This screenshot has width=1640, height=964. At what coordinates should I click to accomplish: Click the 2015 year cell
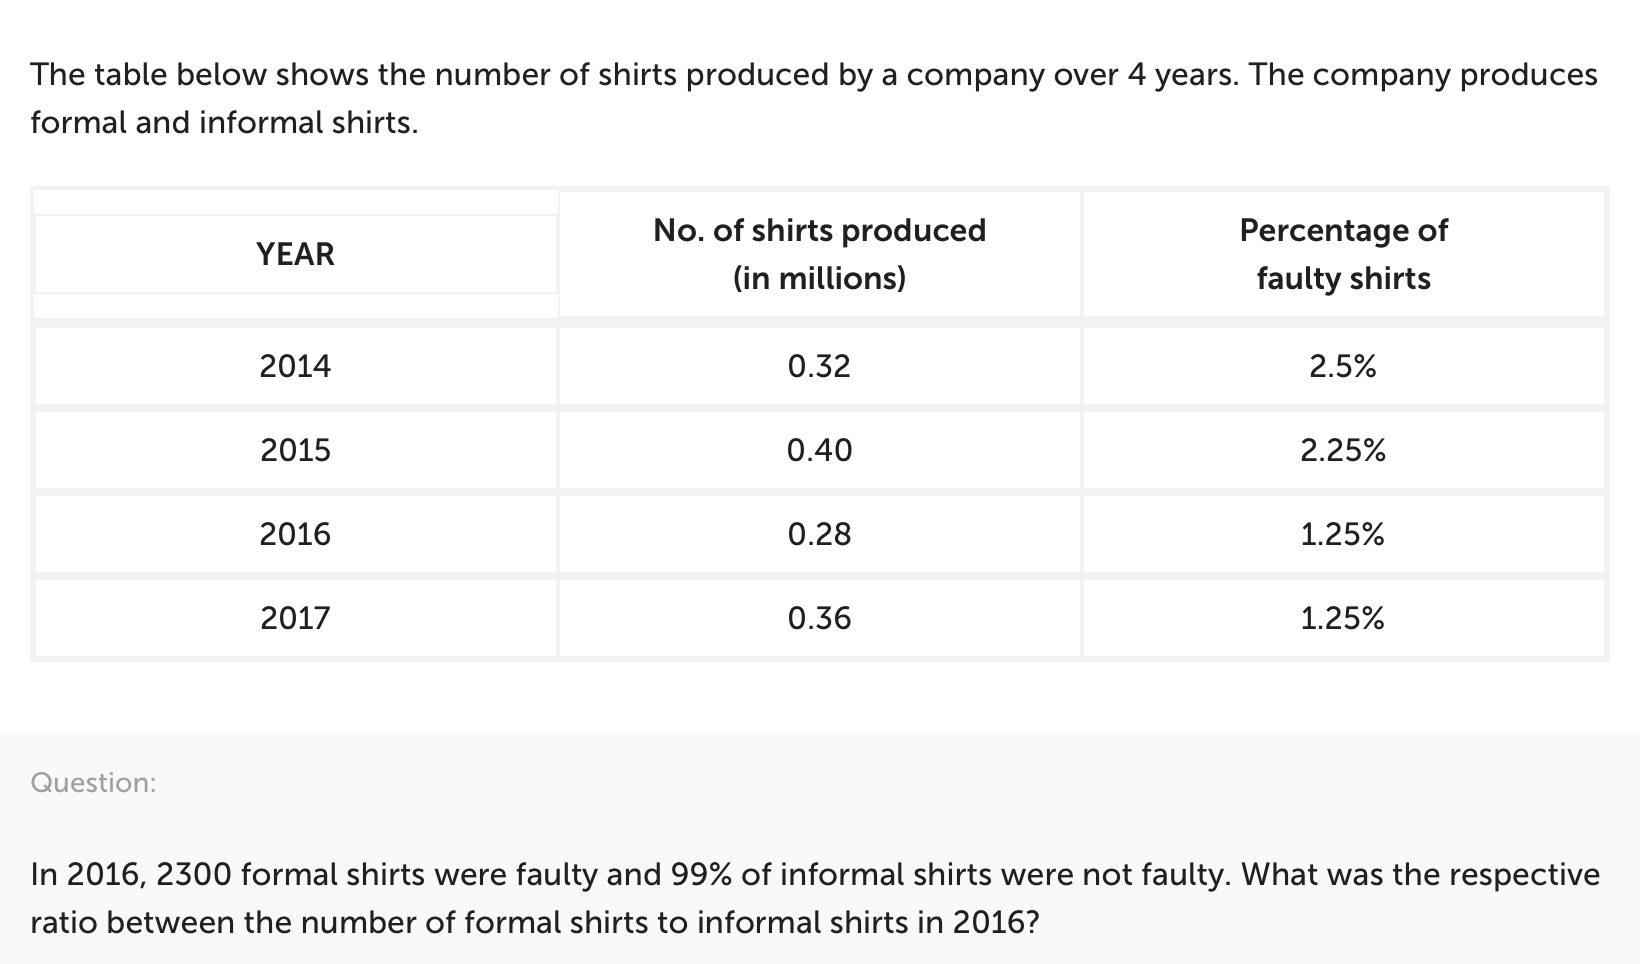tap(295, 450)
